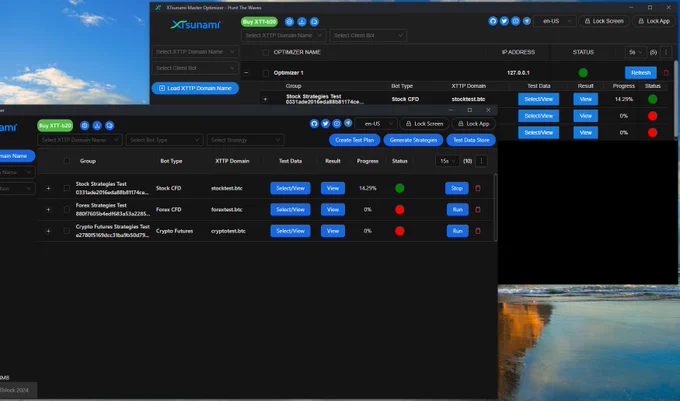
Task: View result for cryptotest.btc row
Action: point(333,231)
